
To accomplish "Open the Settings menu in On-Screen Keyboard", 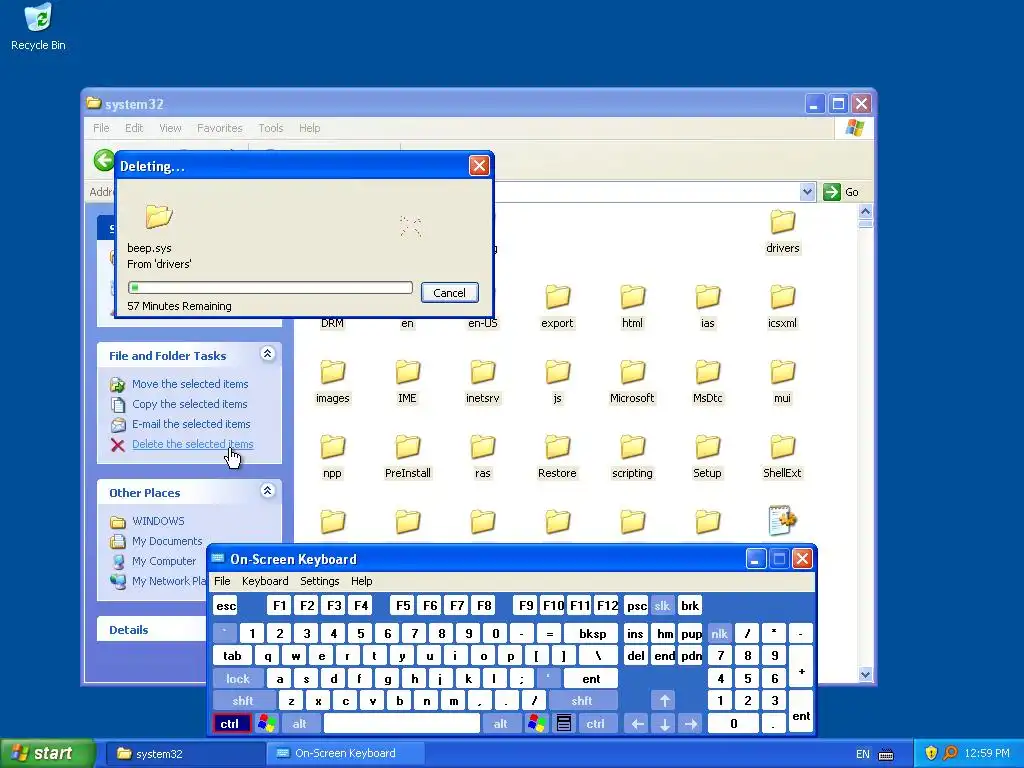I will point(319,581).
